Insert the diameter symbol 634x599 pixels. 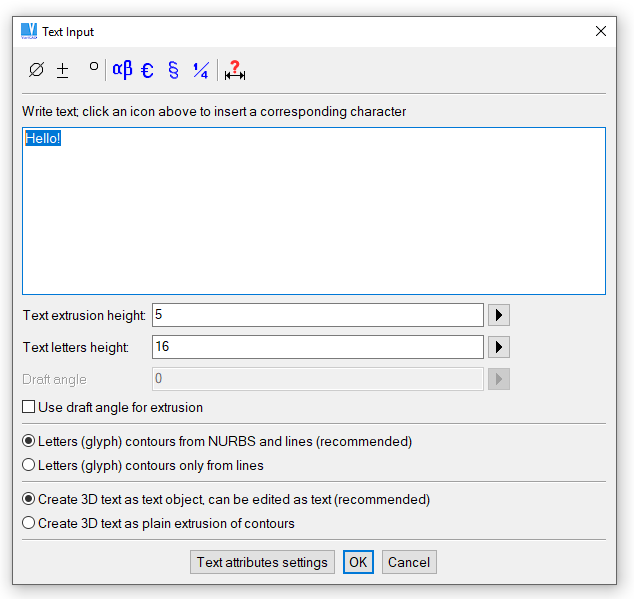37,70
